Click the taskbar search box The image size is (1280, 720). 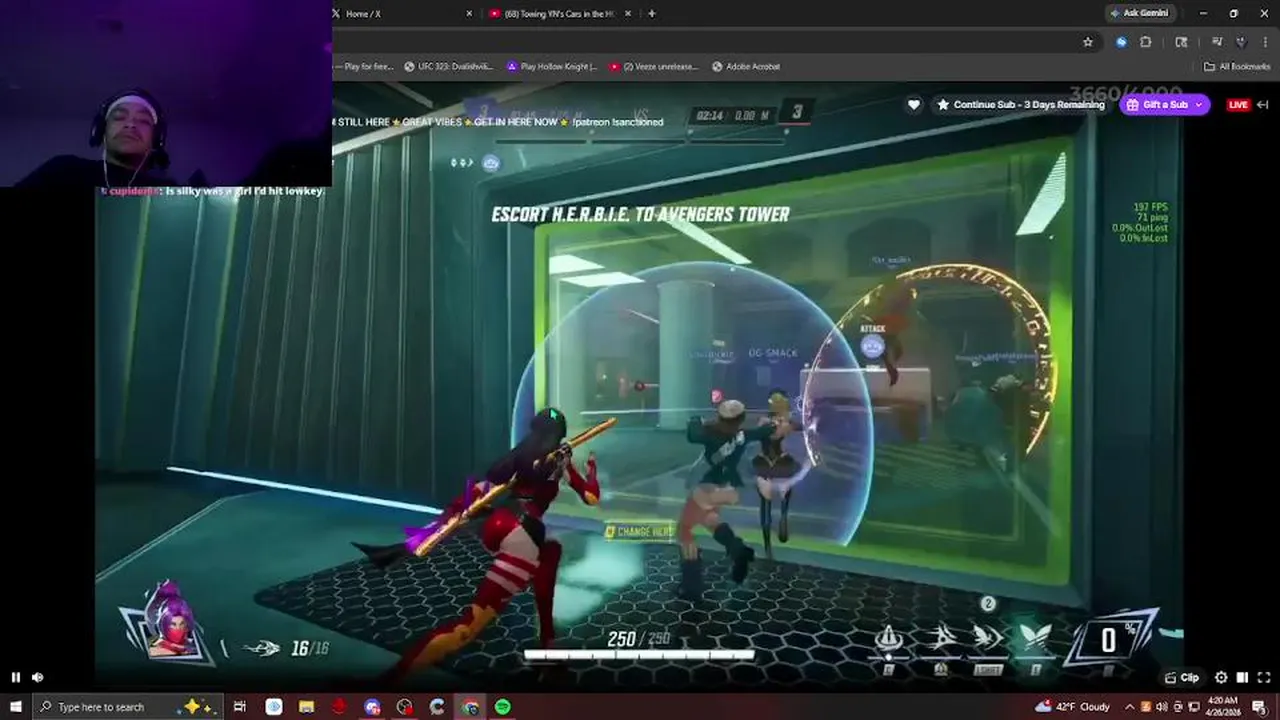click(127, 707)
